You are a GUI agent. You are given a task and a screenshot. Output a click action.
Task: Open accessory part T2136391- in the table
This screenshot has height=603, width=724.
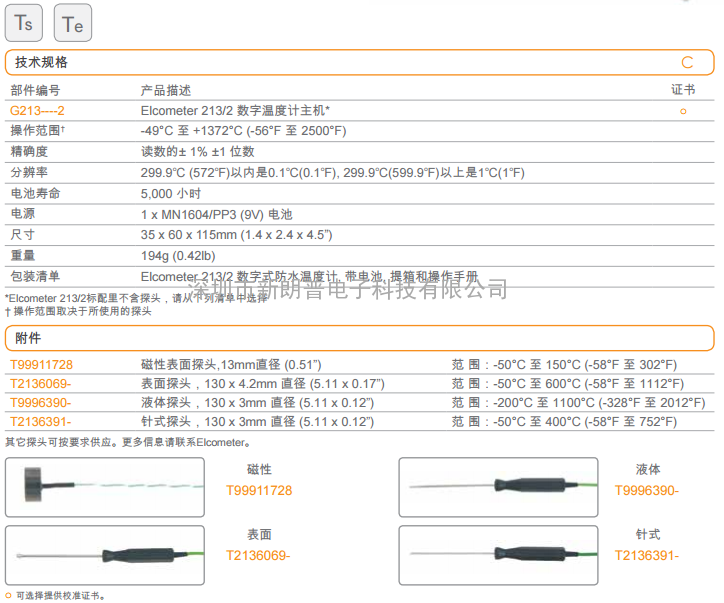(x=41, y=422)
